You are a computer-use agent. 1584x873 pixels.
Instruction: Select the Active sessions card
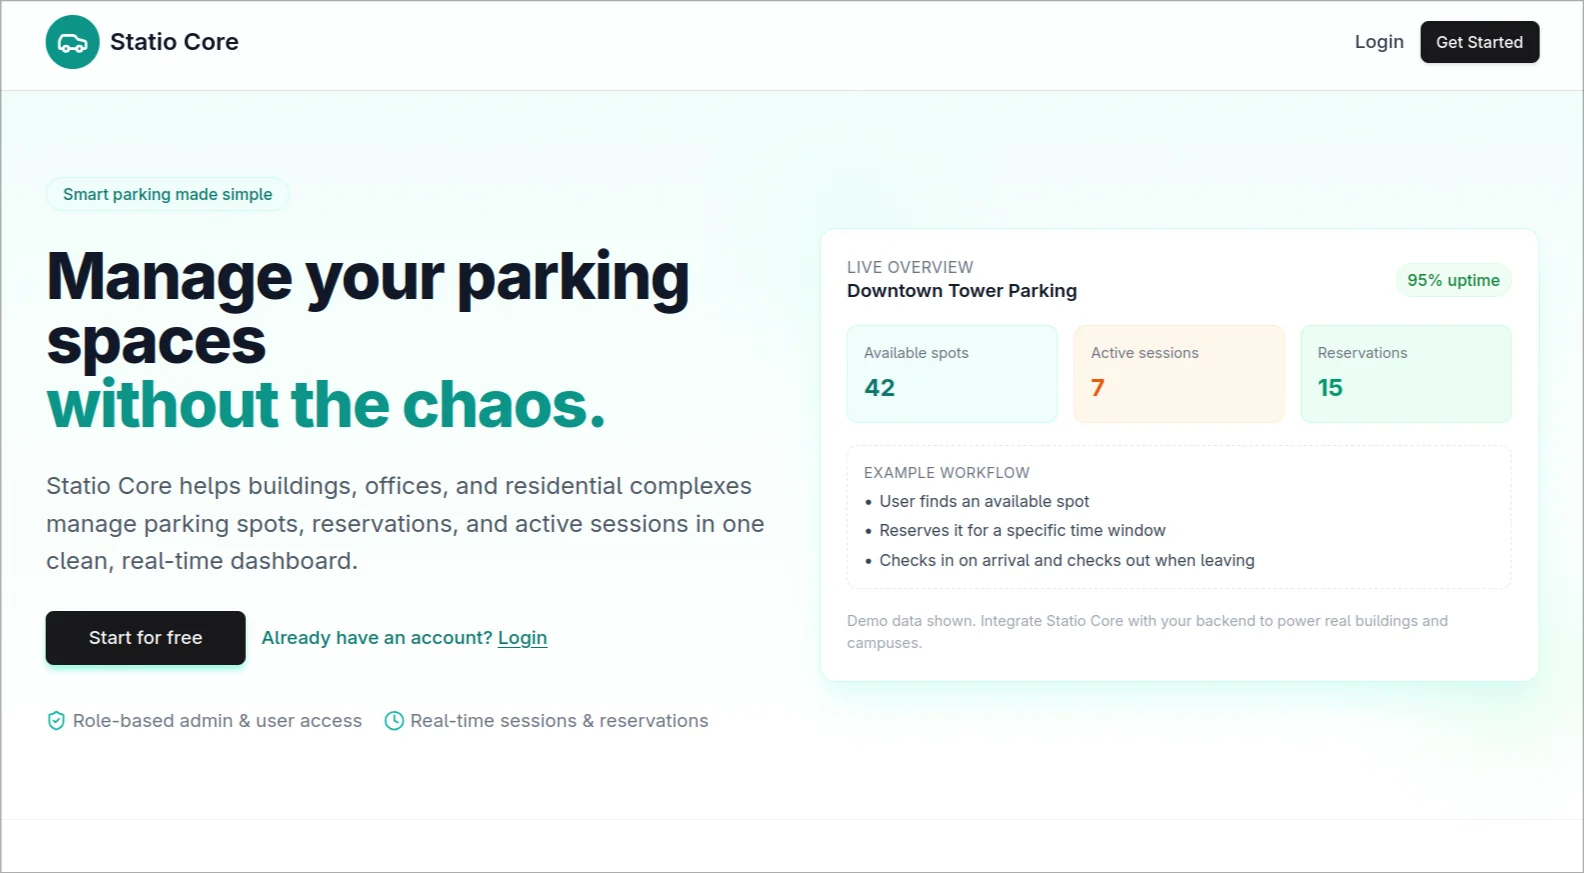pyautogui.click(x=1178, y=373)
